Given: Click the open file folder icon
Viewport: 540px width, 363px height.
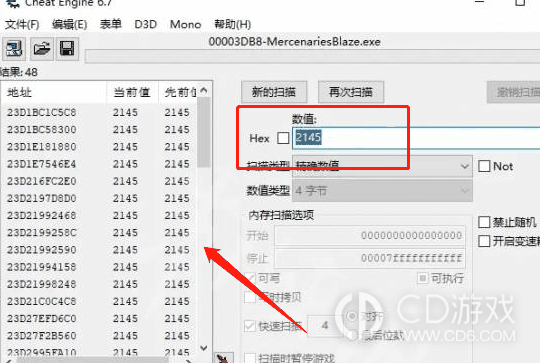Looking at the screenshot, I should pos(42,49).
